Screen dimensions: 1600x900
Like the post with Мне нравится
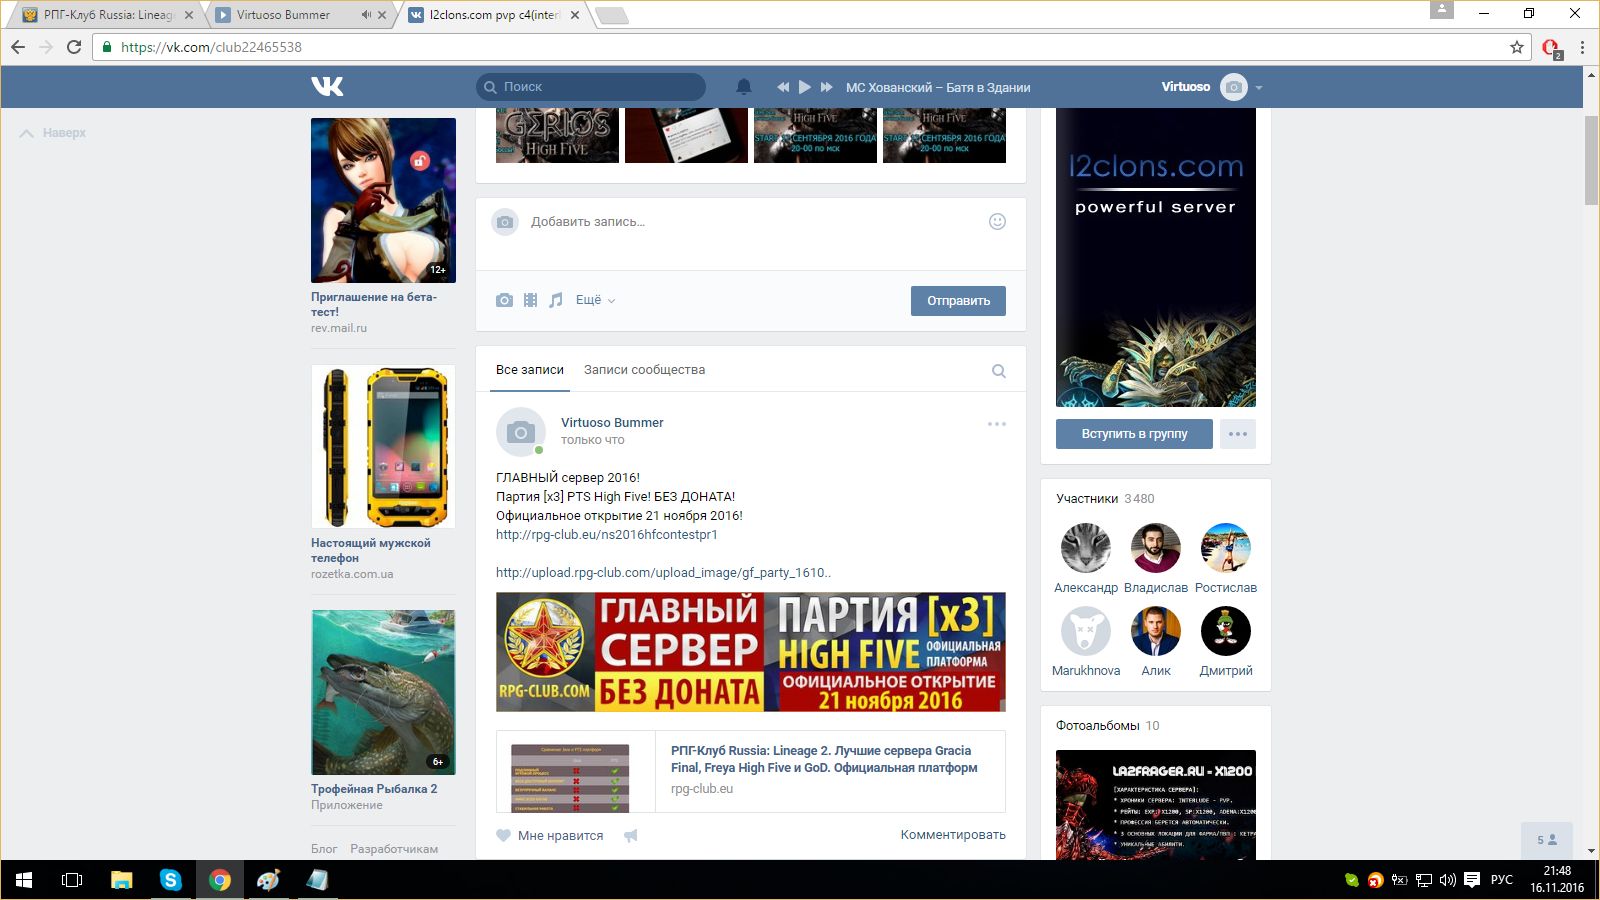coord(550,836)
